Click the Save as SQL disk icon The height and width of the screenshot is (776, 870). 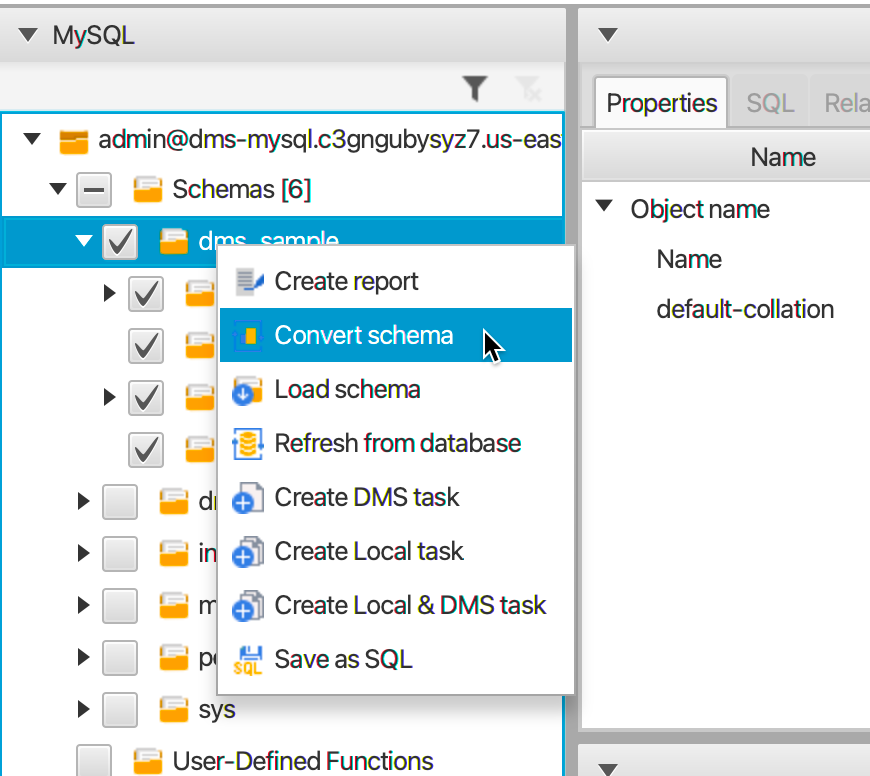pos(247,660)
